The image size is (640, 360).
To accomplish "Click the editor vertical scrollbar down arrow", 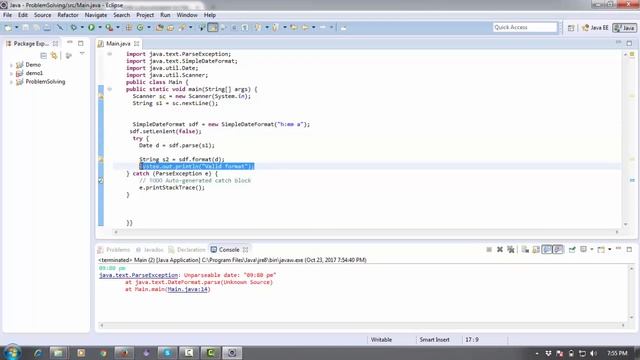I will pyautogui.click(x=625, y=224).
